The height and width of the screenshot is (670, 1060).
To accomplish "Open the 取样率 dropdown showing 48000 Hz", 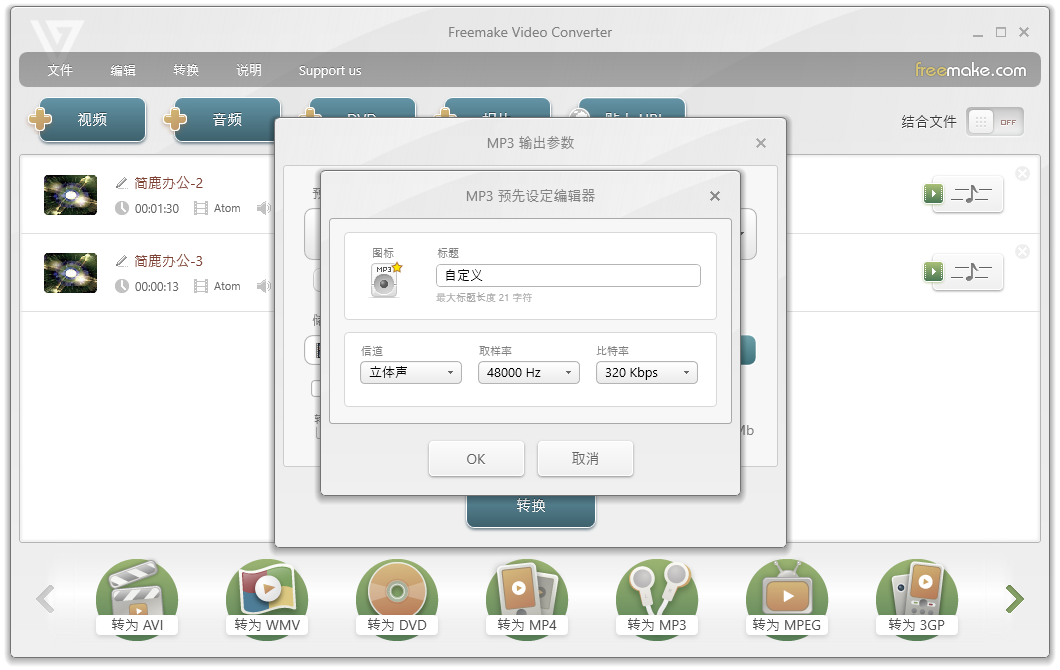I will pos(529,372).
